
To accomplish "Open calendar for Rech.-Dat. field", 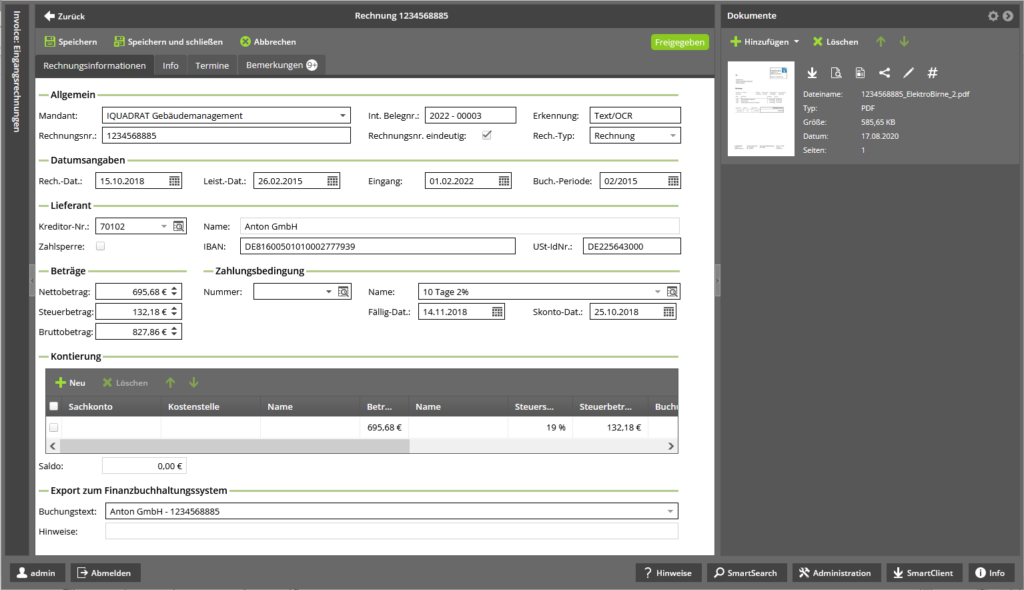I will [174, 181].
